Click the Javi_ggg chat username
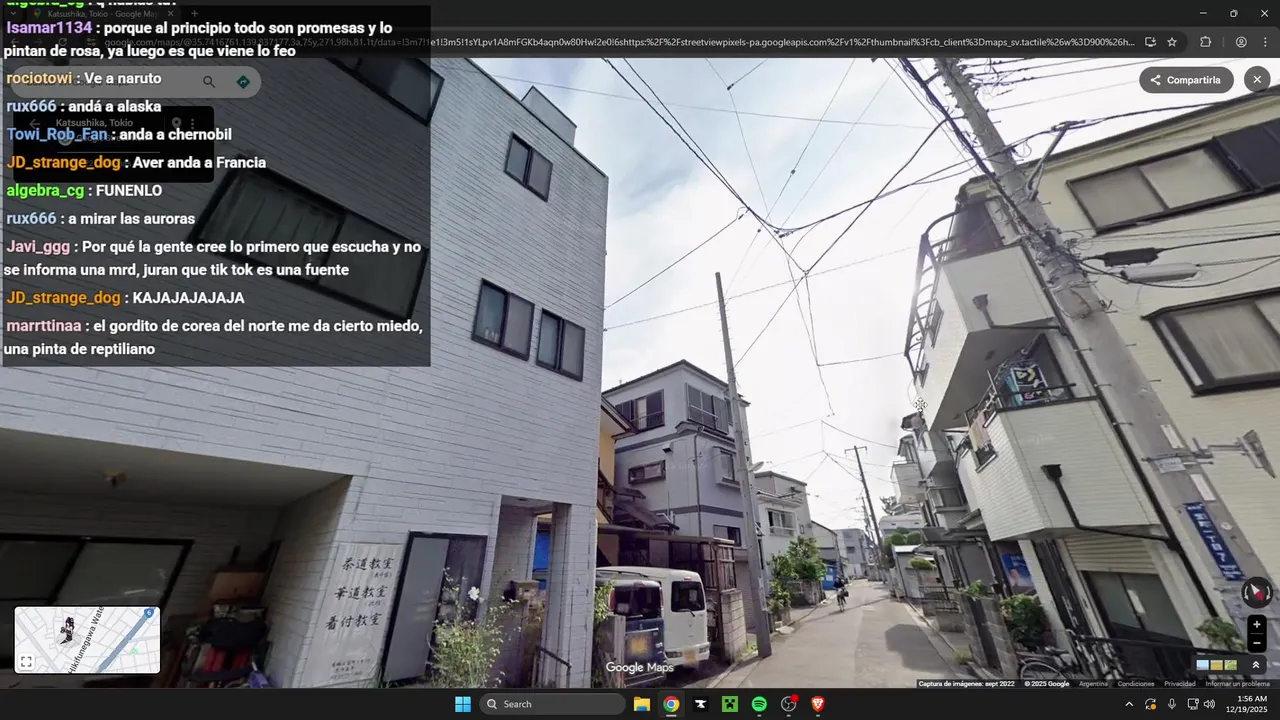Image resolution: width=1280 pixels, height=720 pixels. point(40,246)
